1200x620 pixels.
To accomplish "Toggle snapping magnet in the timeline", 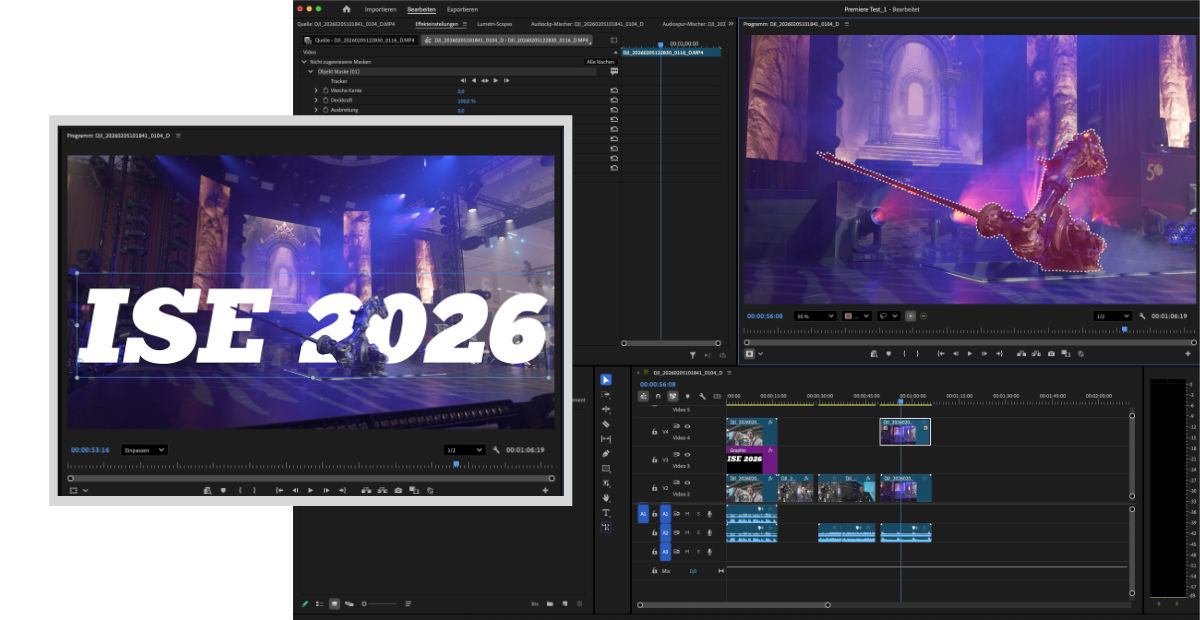I will [x=658, y=396].
